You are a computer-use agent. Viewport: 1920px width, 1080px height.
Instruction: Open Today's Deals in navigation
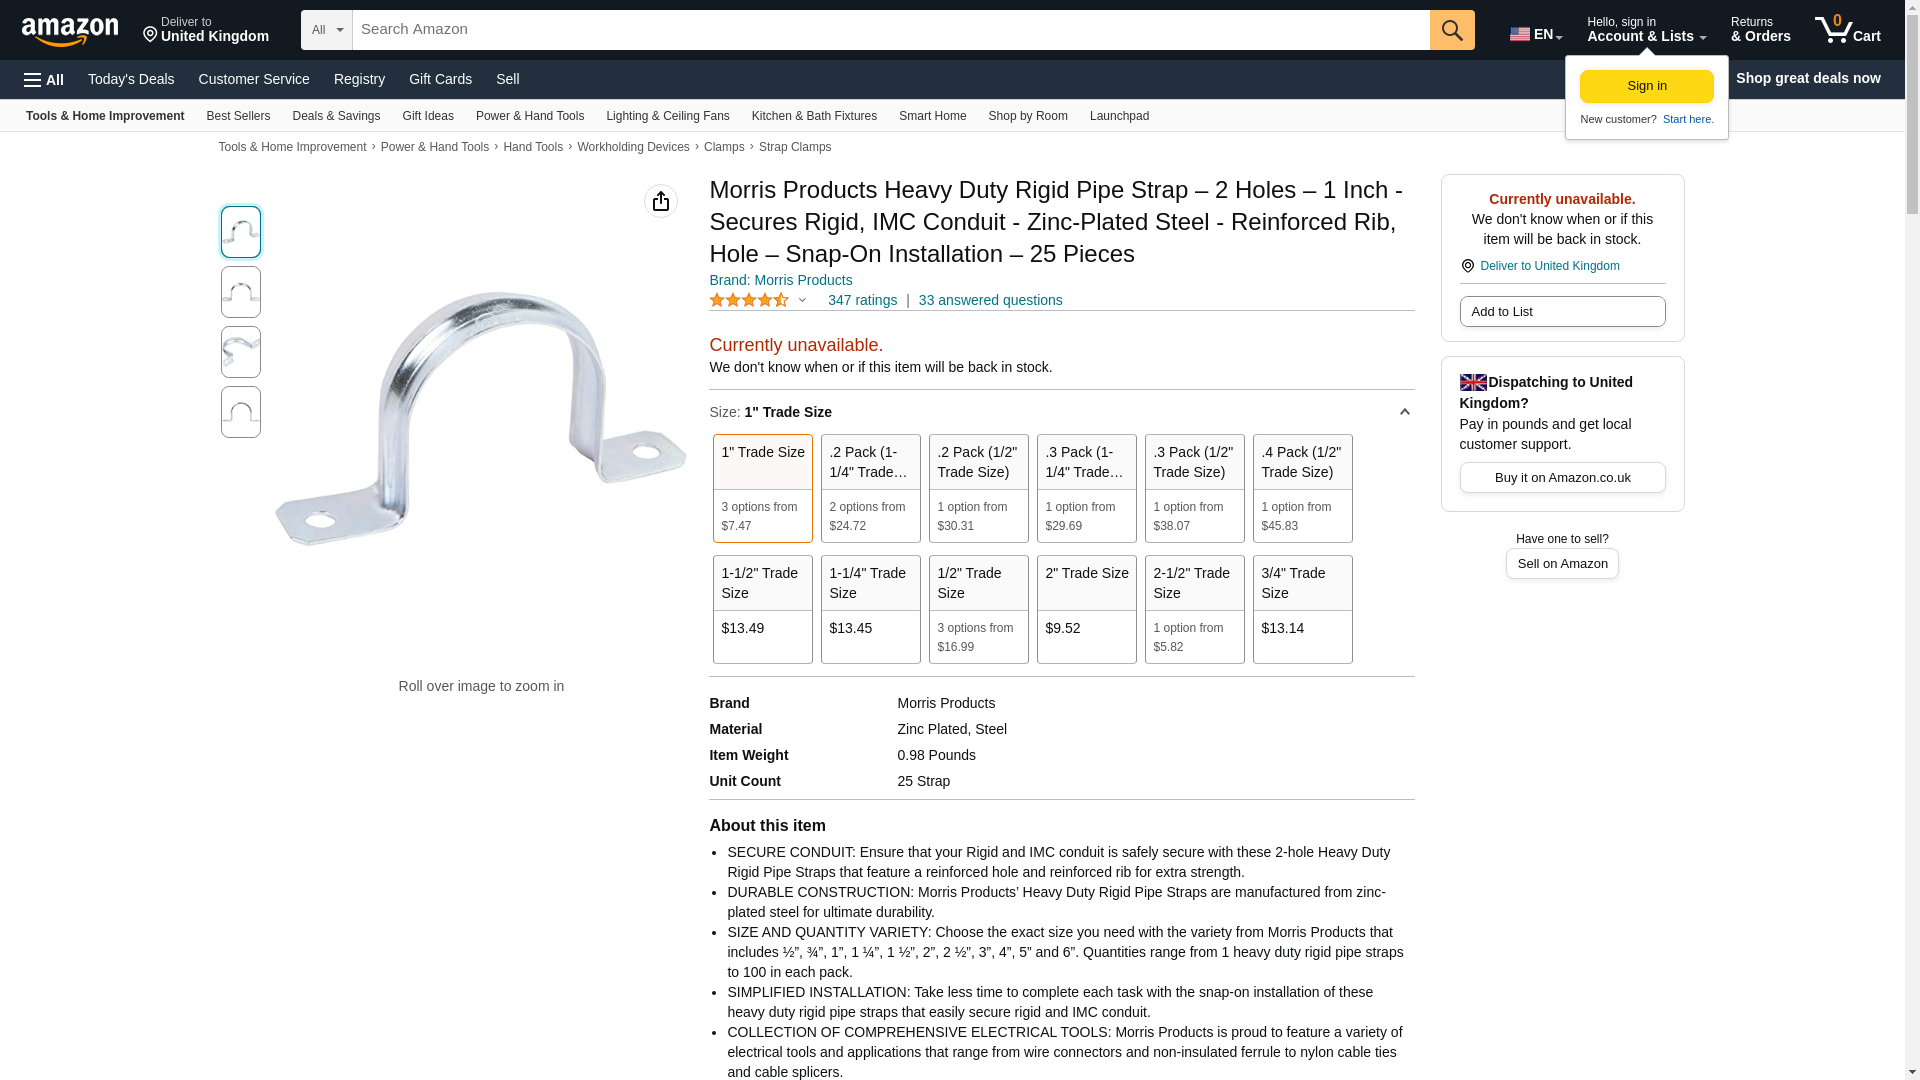coord(131,79)
